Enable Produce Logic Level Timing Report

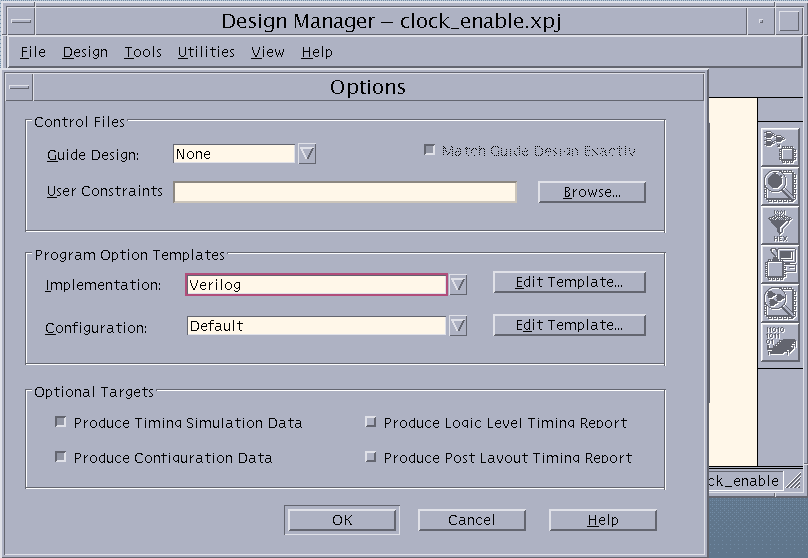coord(371,423)
